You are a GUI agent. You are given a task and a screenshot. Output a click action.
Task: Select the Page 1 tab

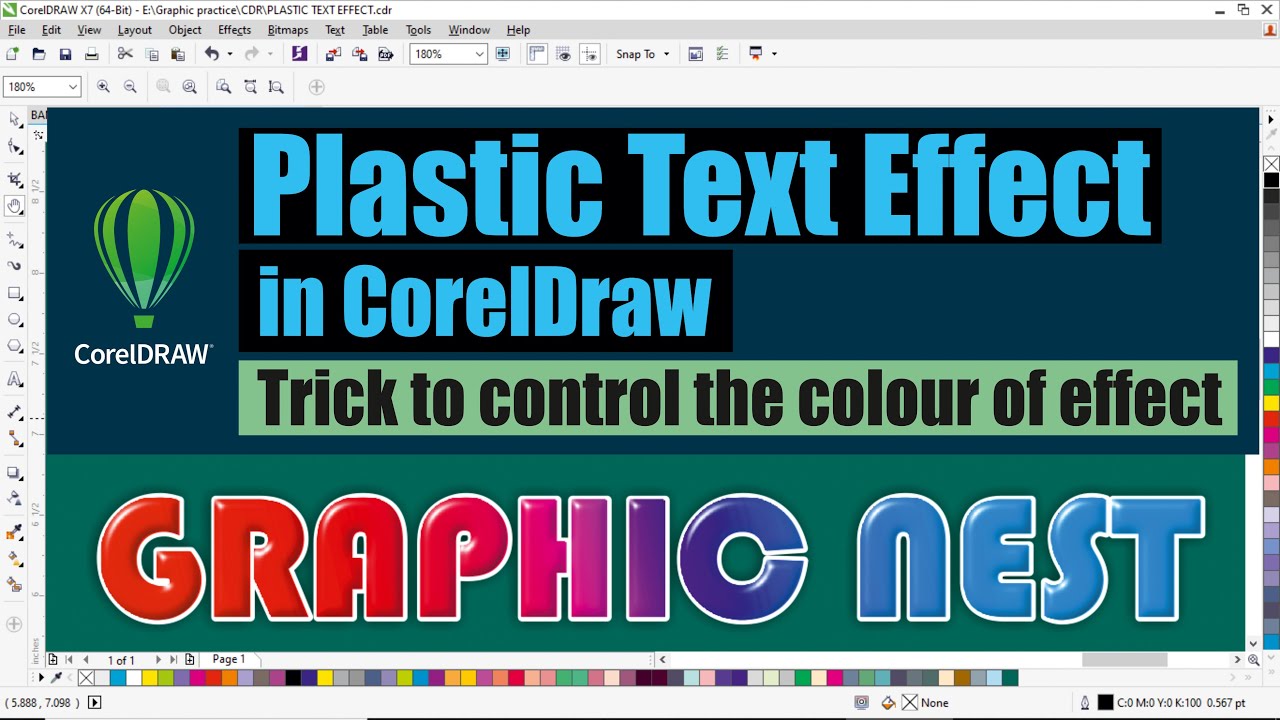229,659
